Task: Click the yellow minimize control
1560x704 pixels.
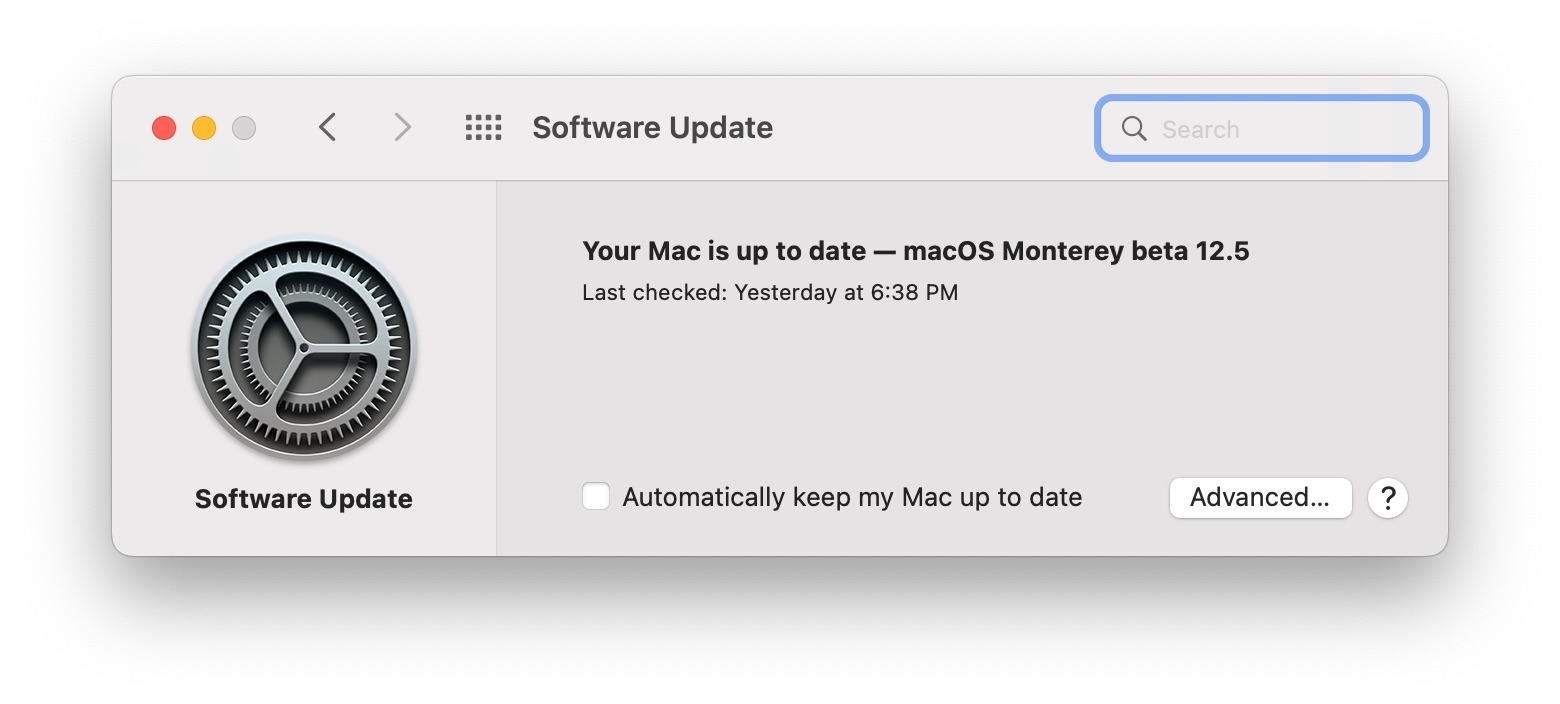Action: [204, 127]
